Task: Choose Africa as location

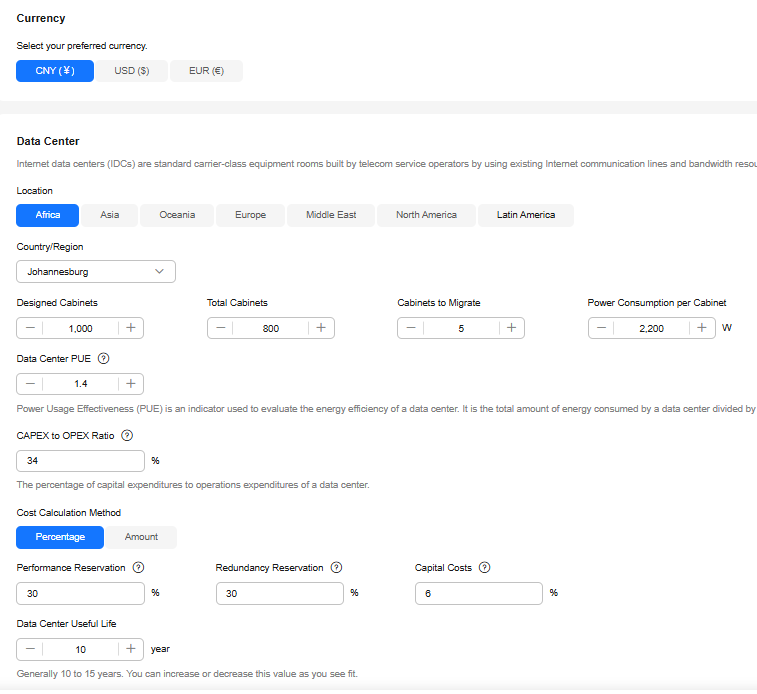Action: tap(47, 215)
